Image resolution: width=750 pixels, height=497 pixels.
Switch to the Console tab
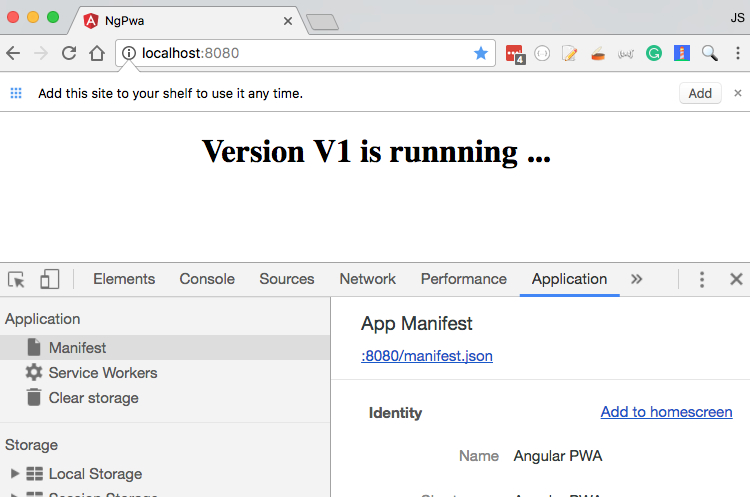[x=207, y=279]
